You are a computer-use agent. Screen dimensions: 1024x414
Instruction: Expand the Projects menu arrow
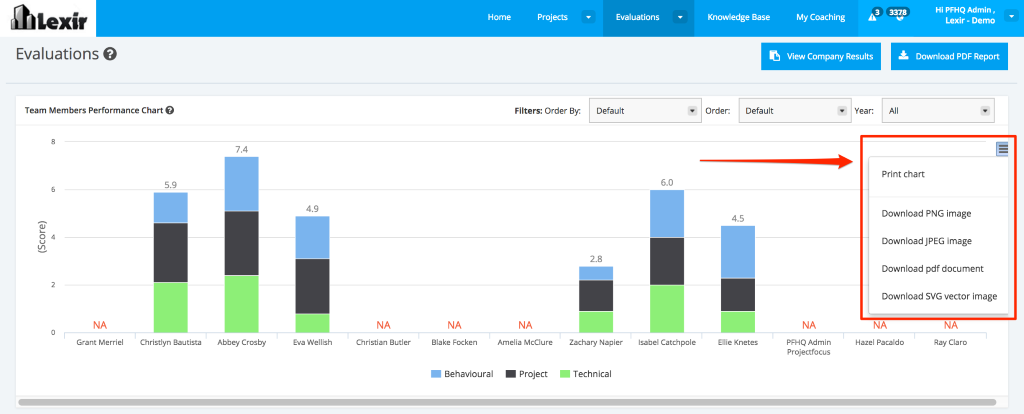coord(588,18)
